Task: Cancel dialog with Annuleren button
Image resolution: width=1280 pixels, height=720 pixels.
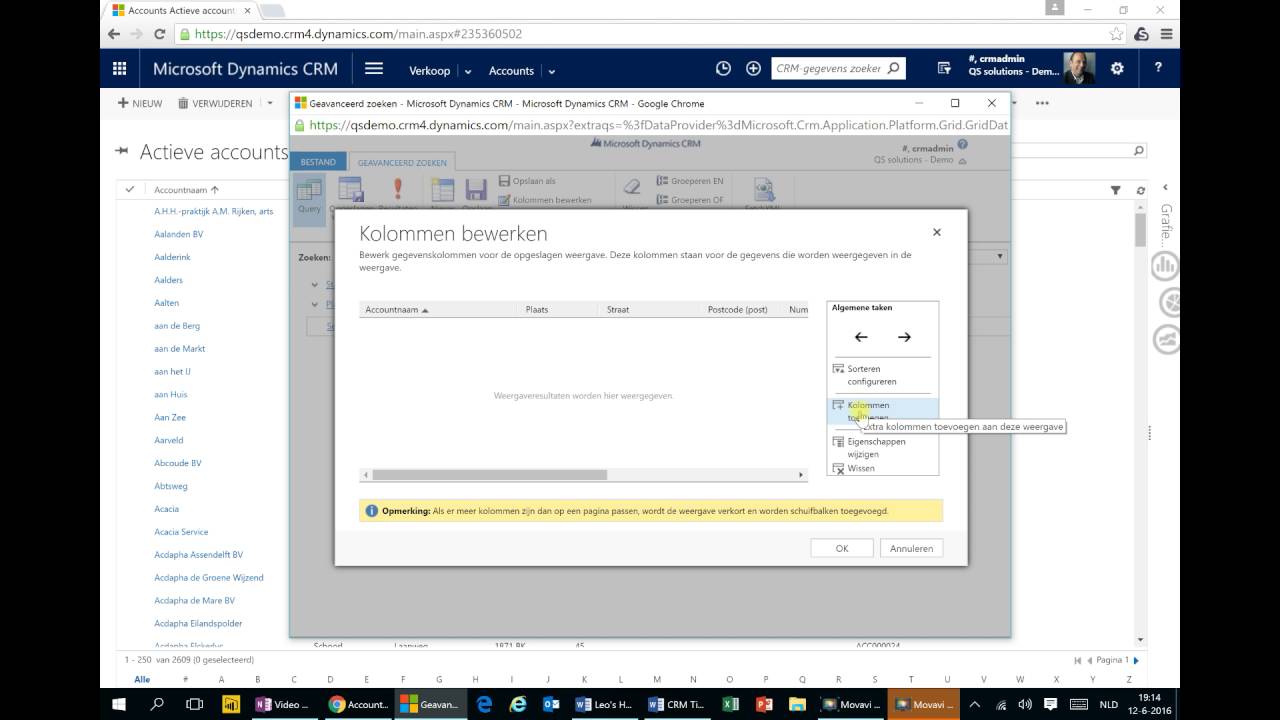Action: click(x=911, y=548)
